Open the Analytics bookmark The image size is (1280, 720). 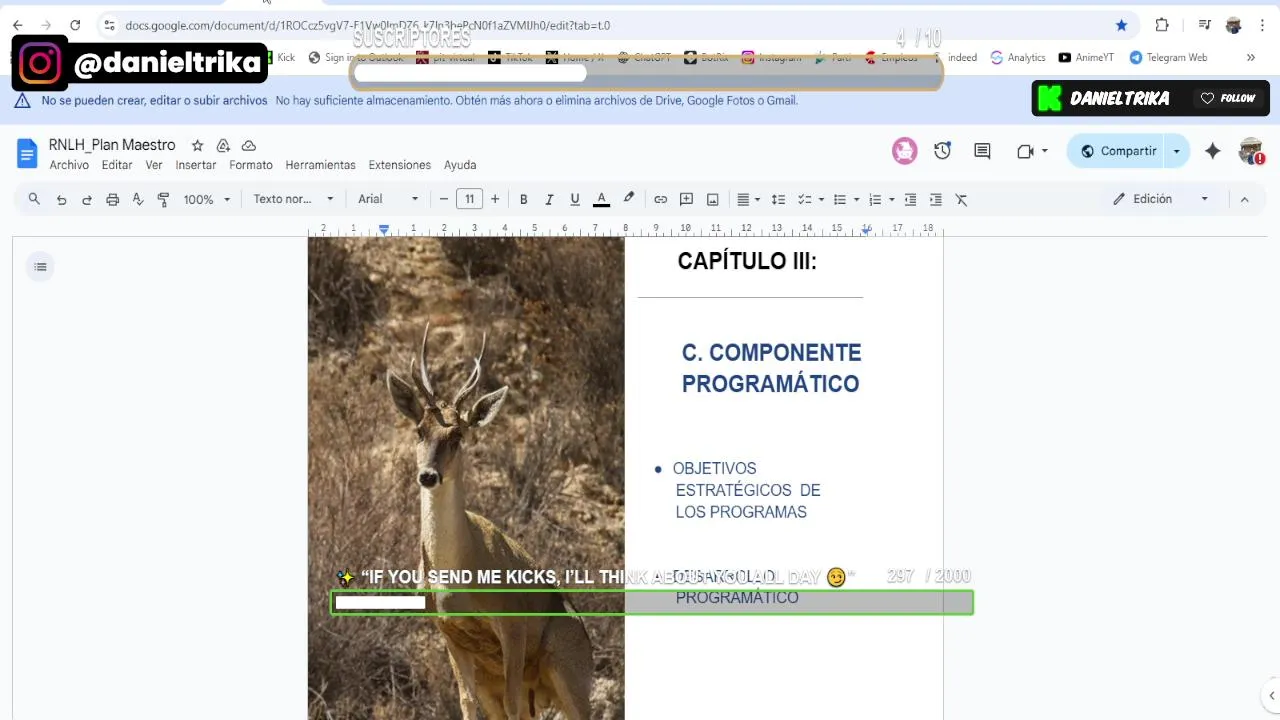click(1018, 57)
